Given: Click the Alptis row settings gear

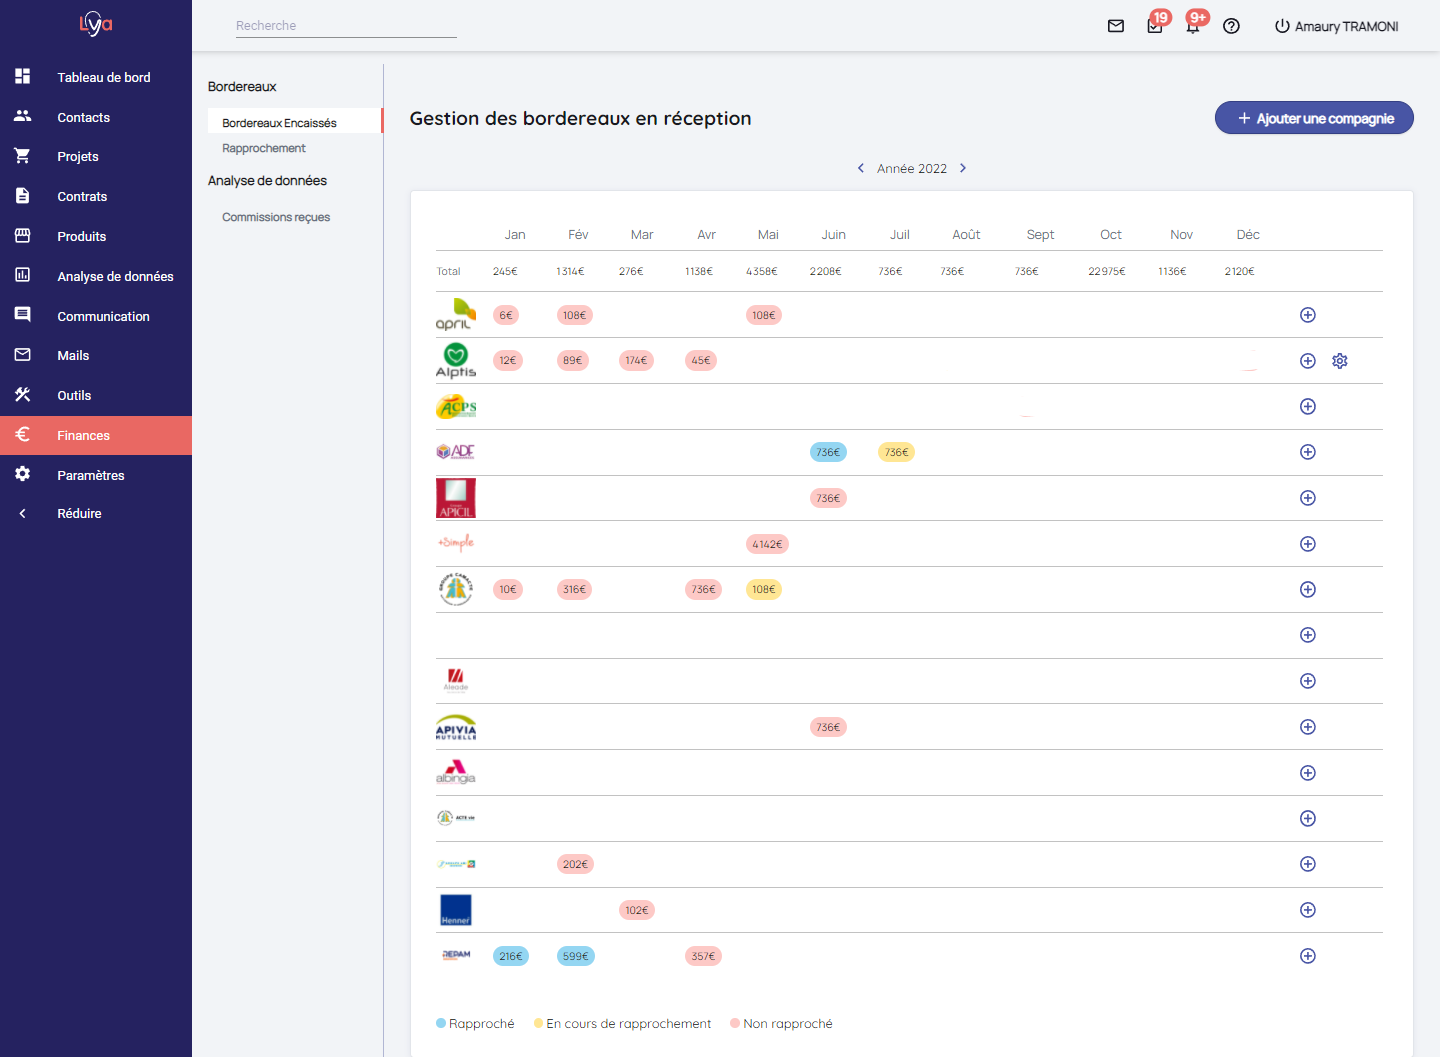Looking at the screenshot, I should point(1340,361).
